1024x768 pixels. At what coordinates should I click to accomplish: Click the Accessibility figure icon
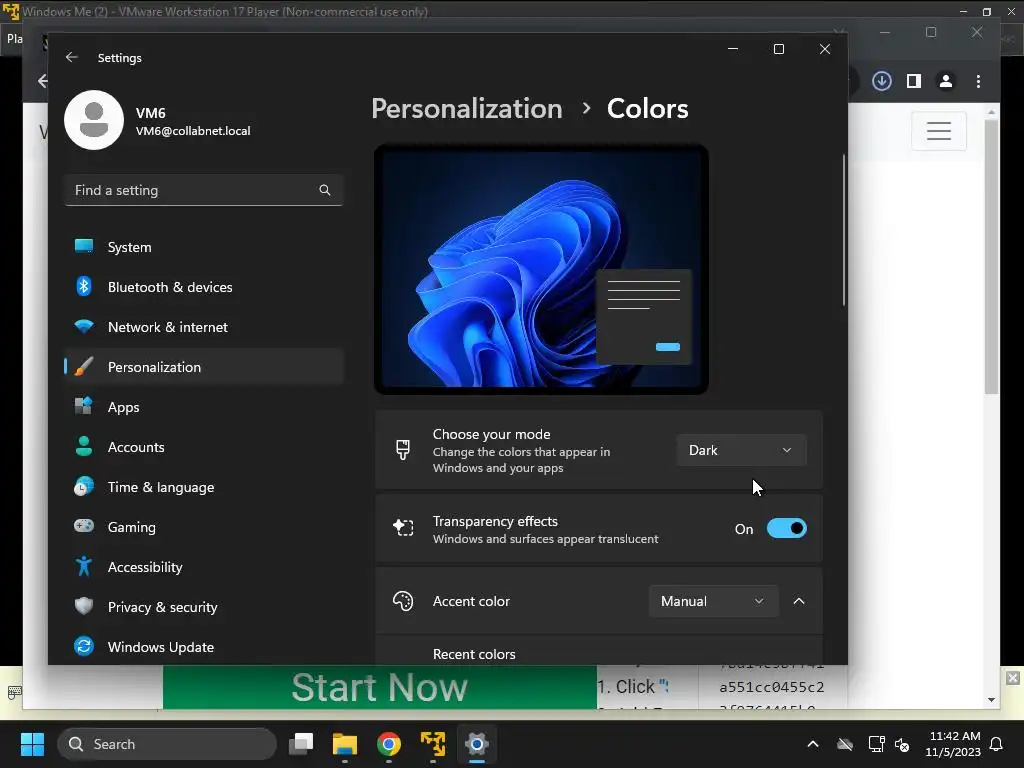point(84,566)
